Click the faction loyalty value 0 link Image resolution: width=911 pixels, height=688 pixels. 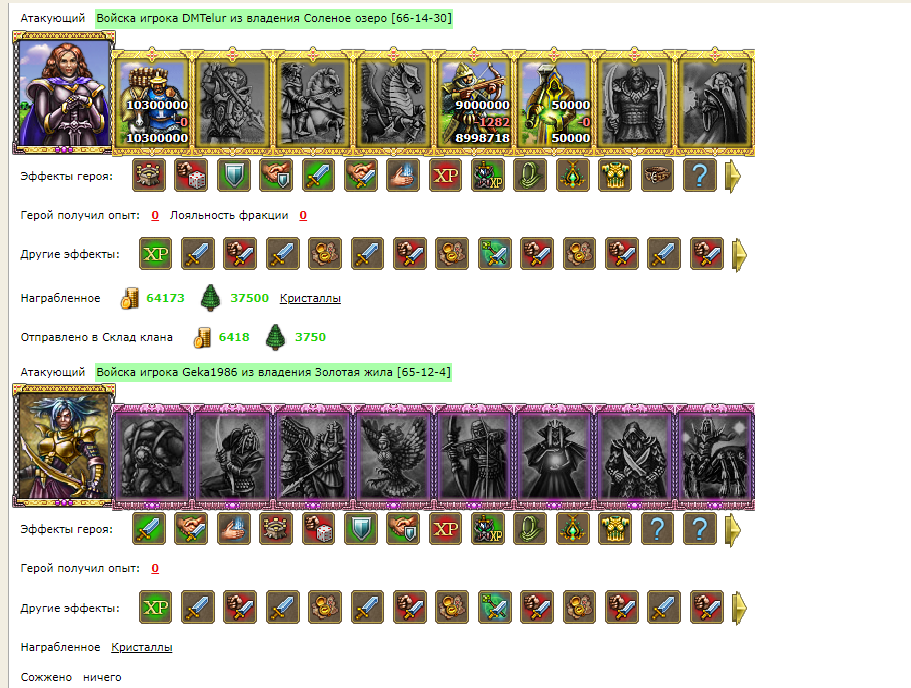(x=303, y=216)
